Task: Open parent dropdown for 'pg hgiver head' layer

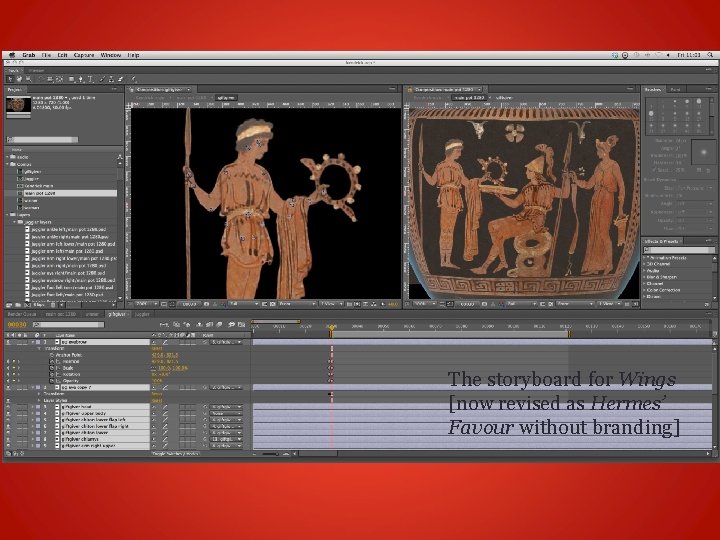Action: click(227, 406)
